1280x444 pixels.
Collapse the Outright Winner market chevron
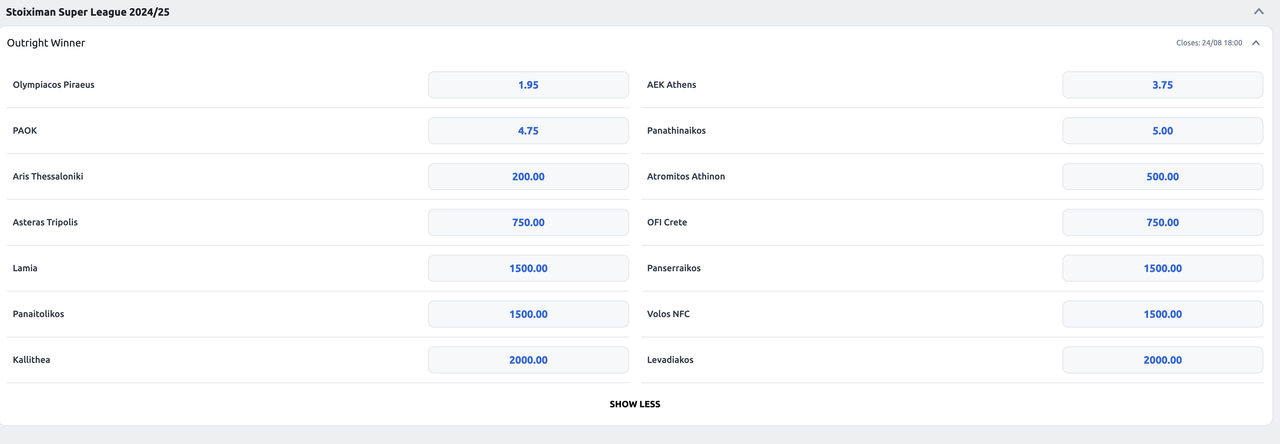point(1256,43)
